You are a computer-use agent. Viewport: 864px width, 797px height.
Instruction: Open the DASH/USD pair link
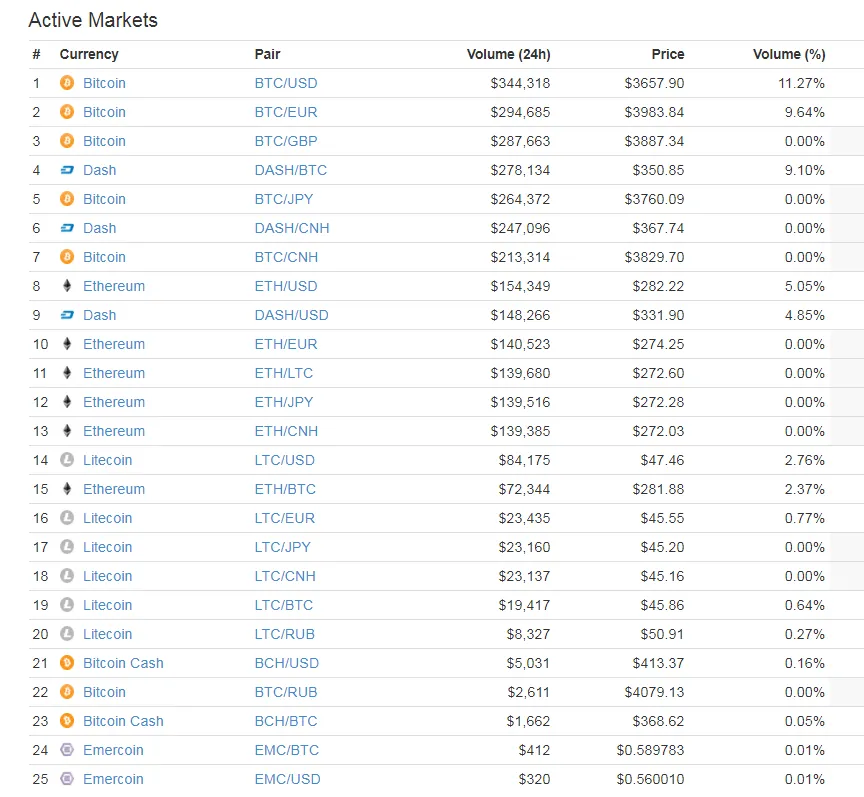(291, 315)
